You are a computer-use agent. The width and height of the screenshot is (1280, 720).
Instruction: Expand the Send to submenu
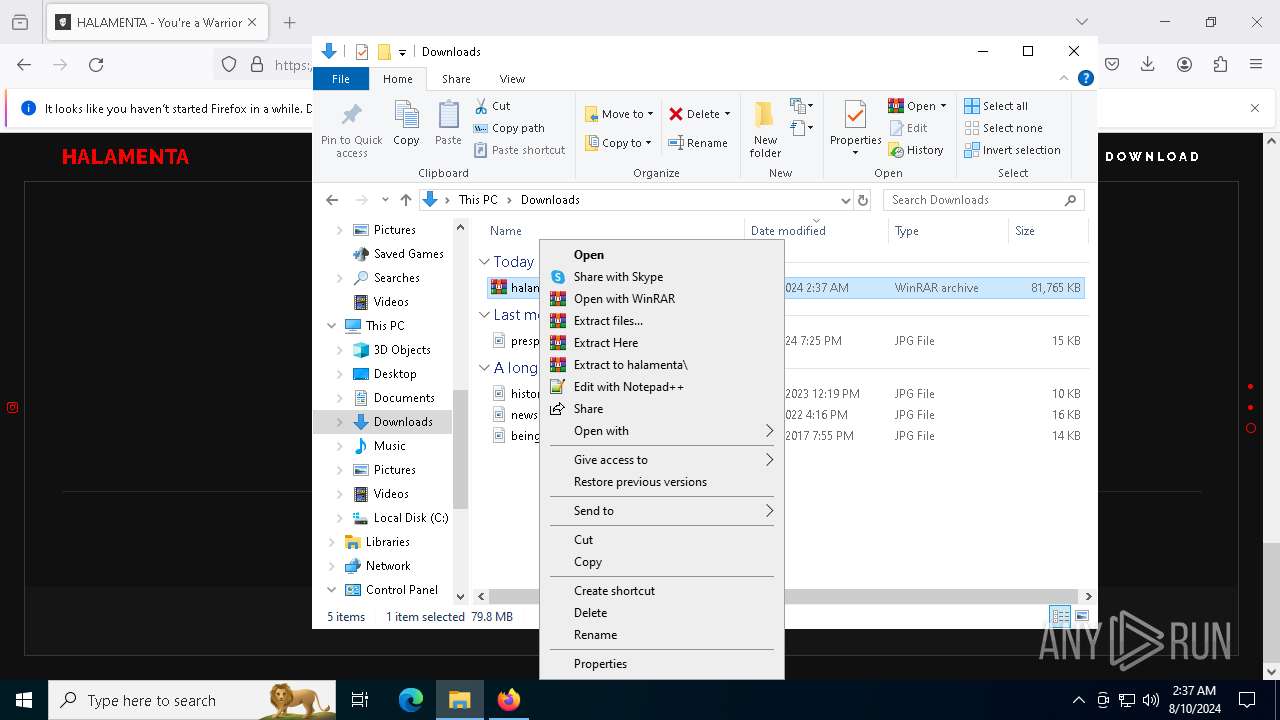coord(662,511)
